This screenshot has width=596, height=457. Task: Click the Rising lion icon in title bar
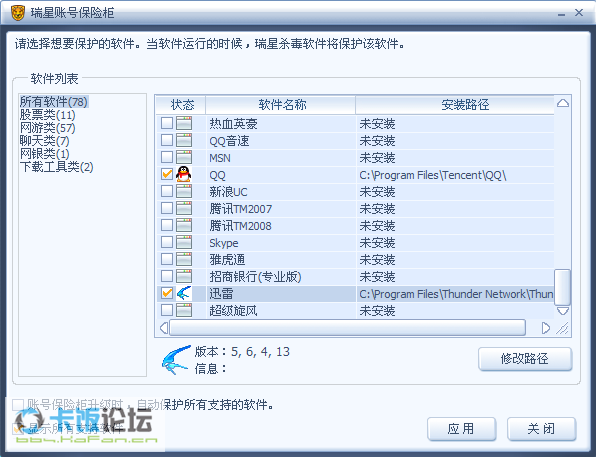[17, 13]
